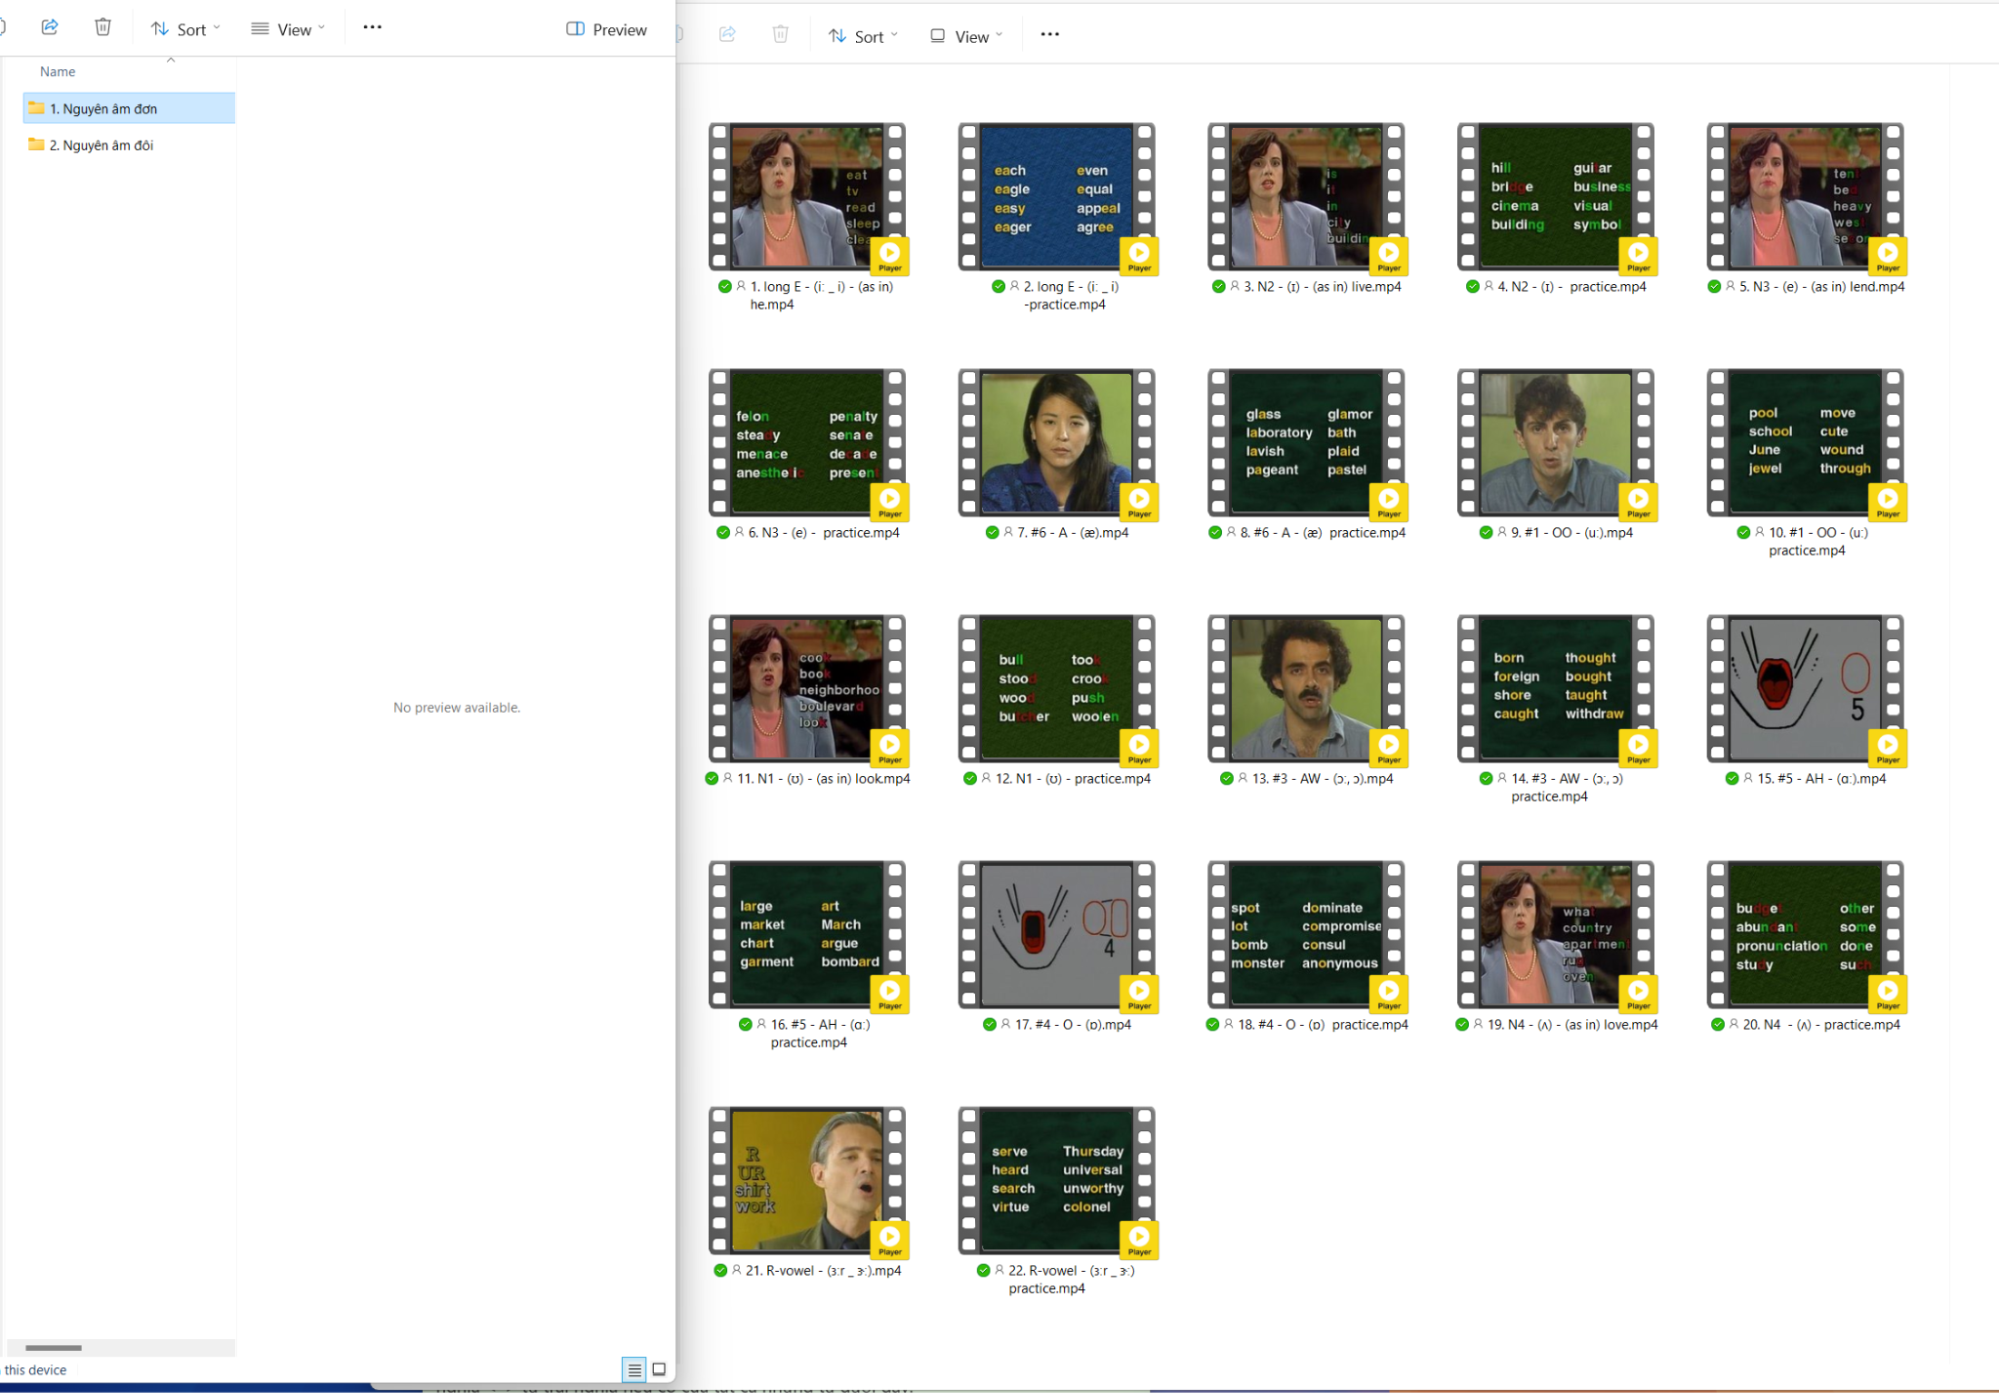Select video 15. #5 - AH mouth diagram thumbnail
Screen dimensions: 1999x1393
tap(1804, 690)
